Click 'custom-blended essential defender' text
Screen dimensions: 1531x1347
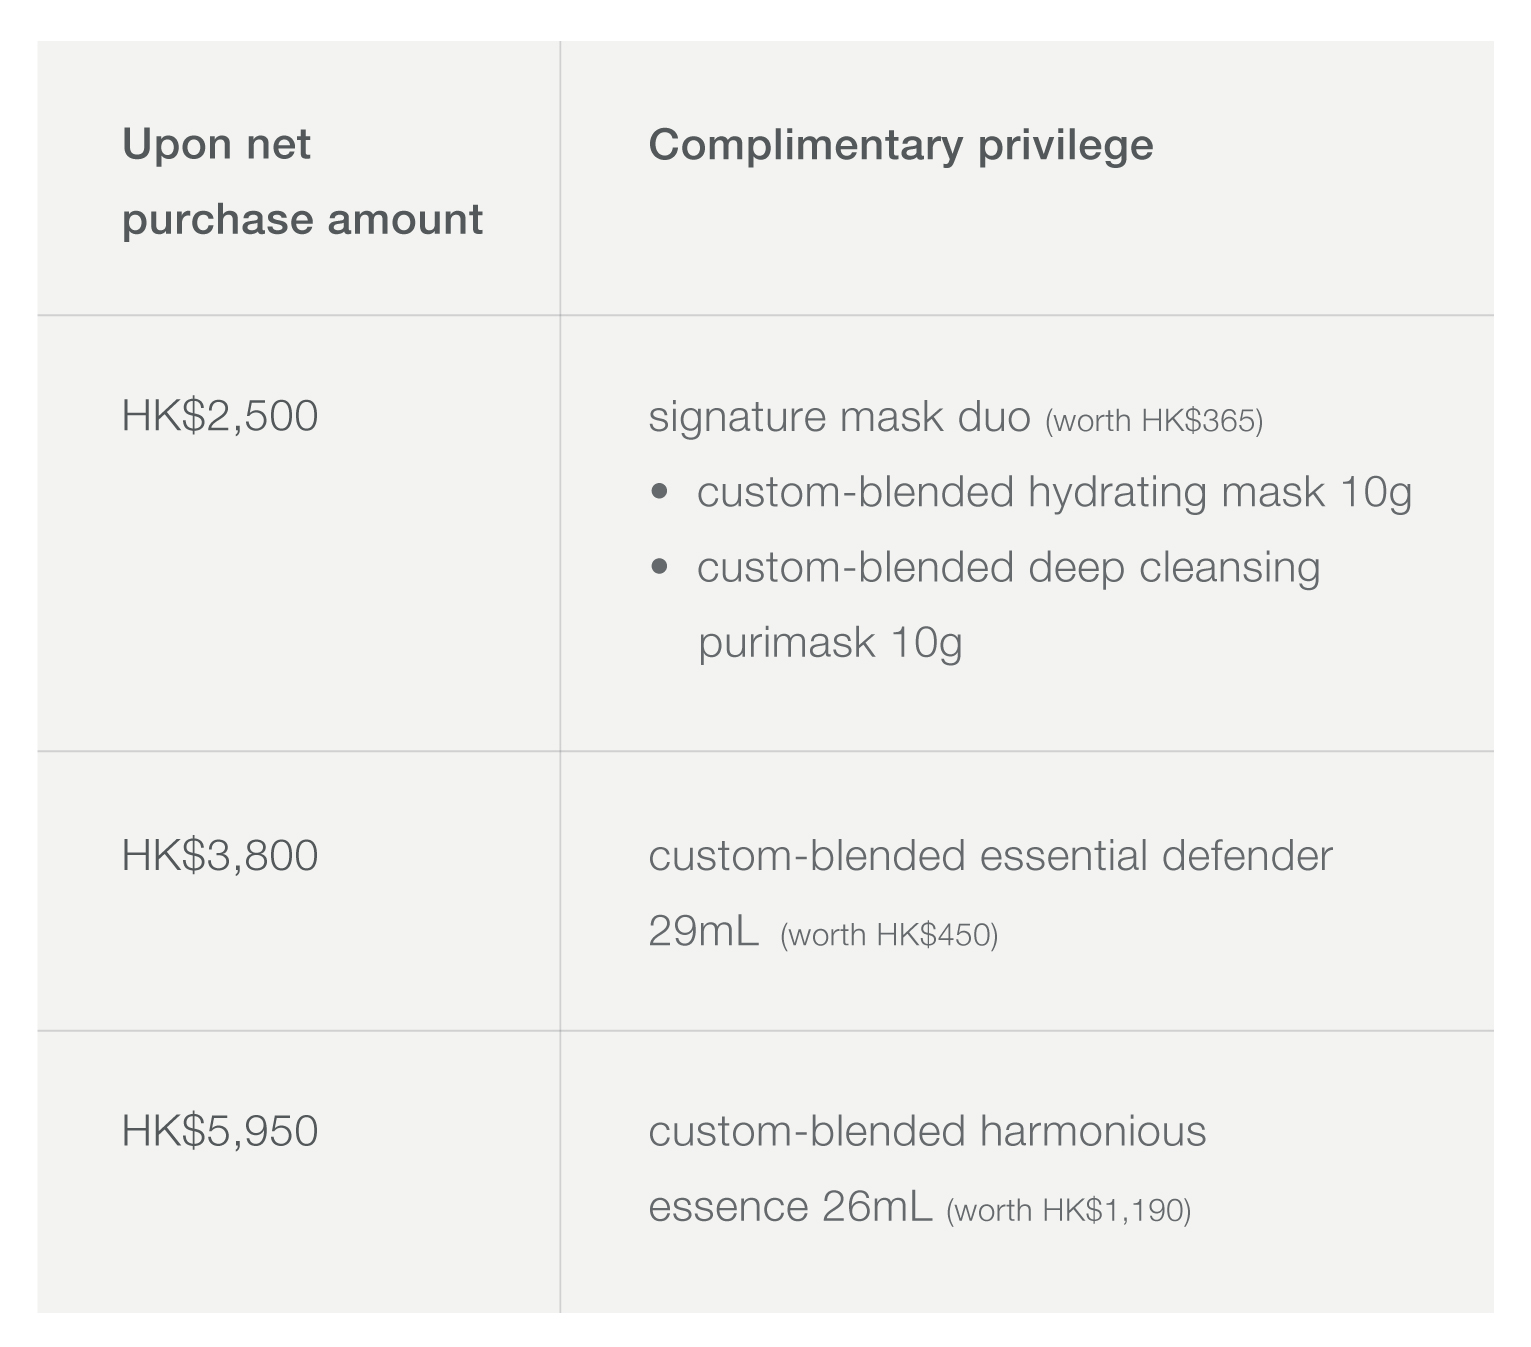pos(990,856)
